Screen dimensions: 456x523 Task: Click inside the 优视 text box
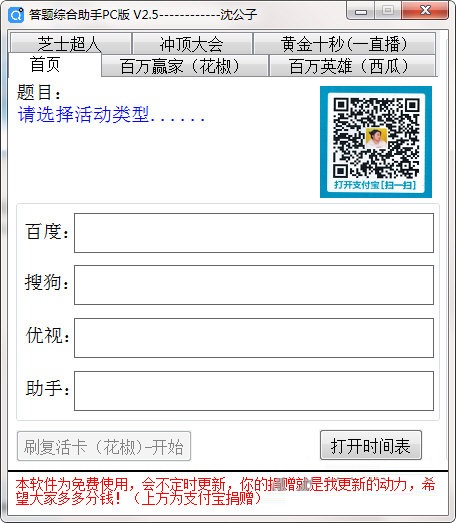tap(254, 338)
